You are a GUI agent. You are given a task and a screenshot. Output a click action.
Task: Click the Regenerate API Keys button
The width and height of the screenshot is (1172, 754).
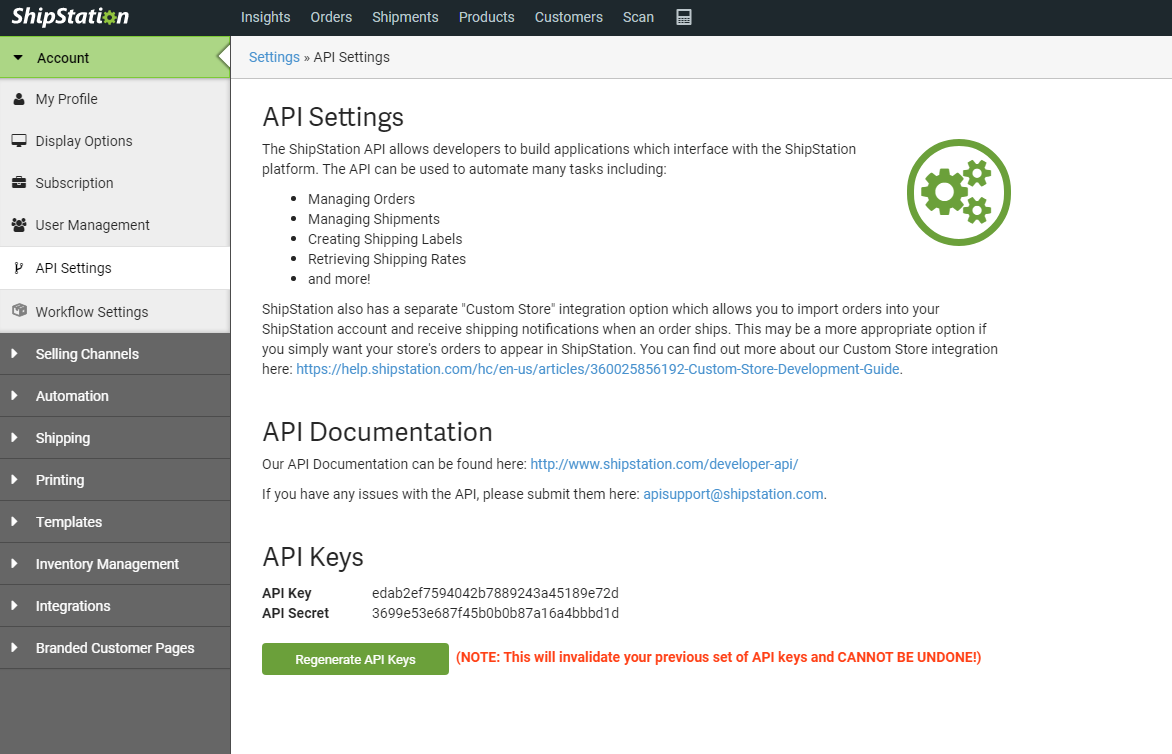pyautogui.click(x=355, y=659)
